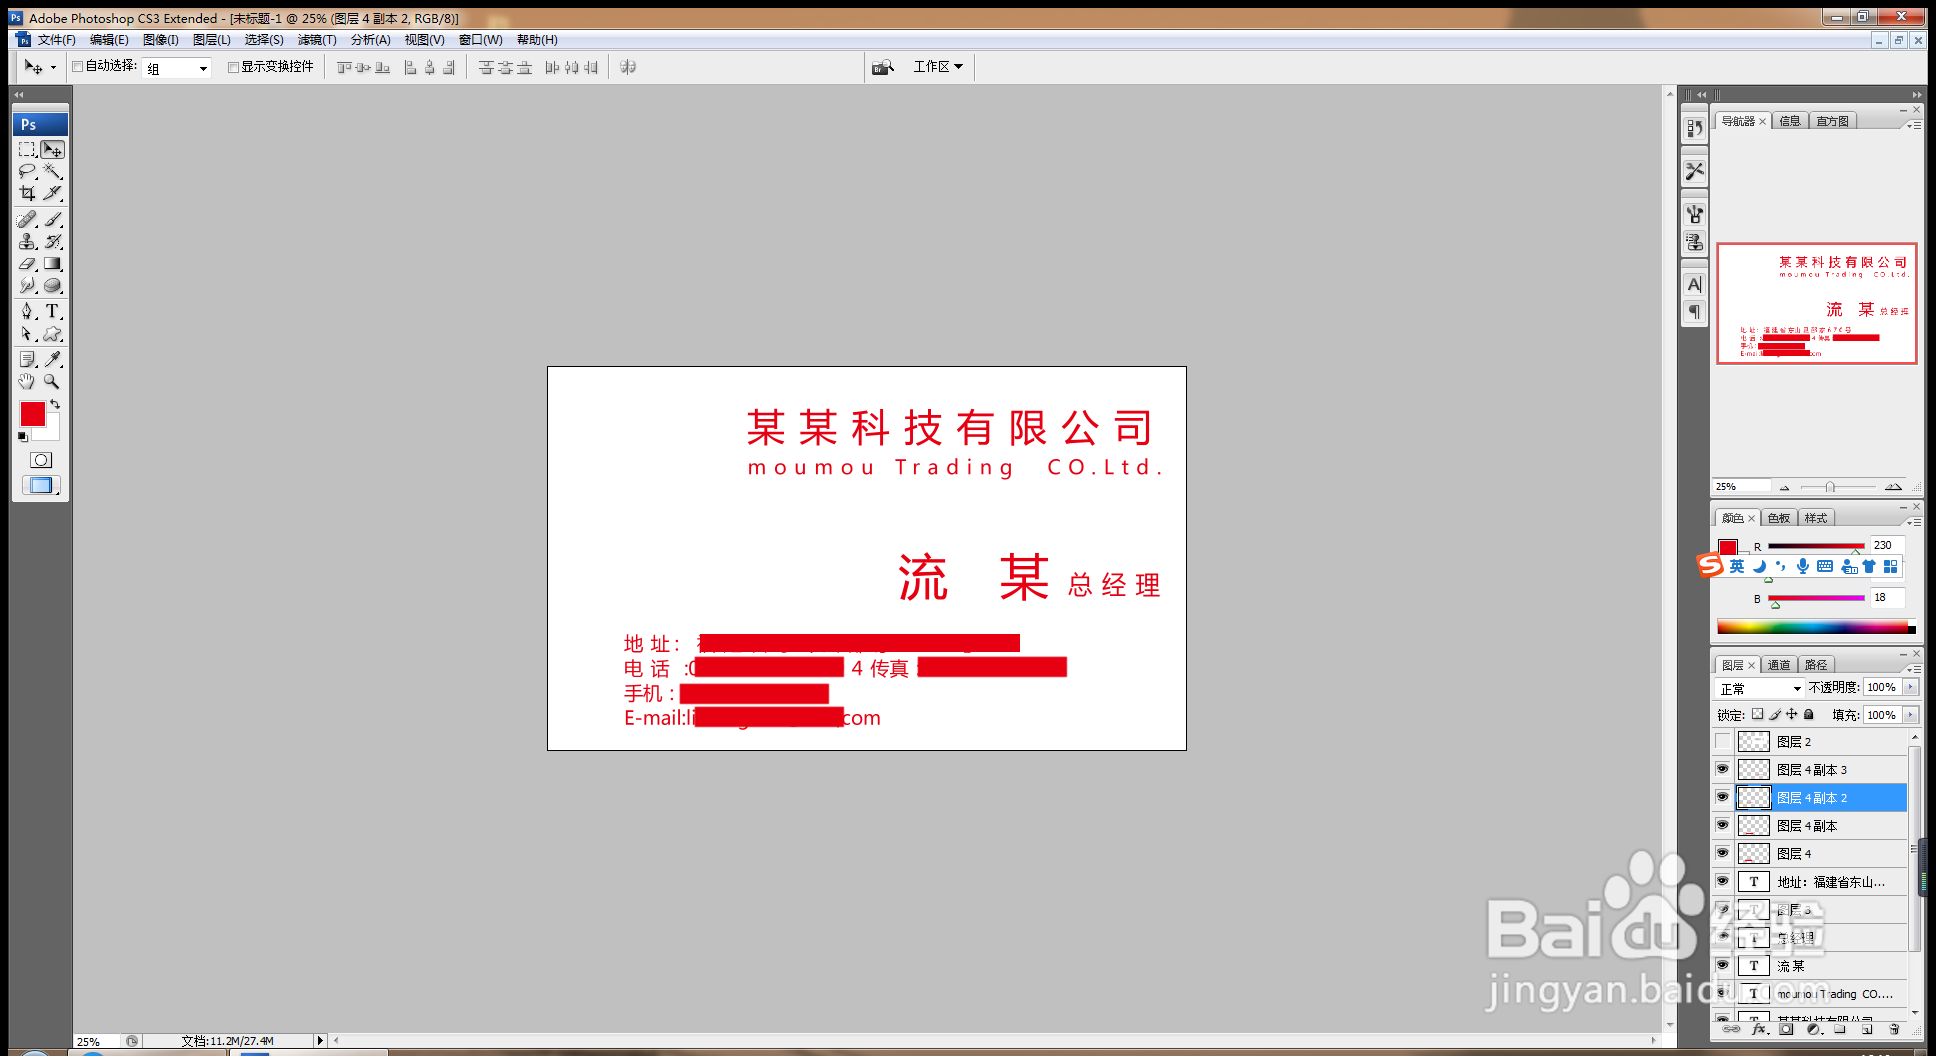Select the Gradient tool
The width and height of the screenshot is (1936, 1056).
pos(54,262)
